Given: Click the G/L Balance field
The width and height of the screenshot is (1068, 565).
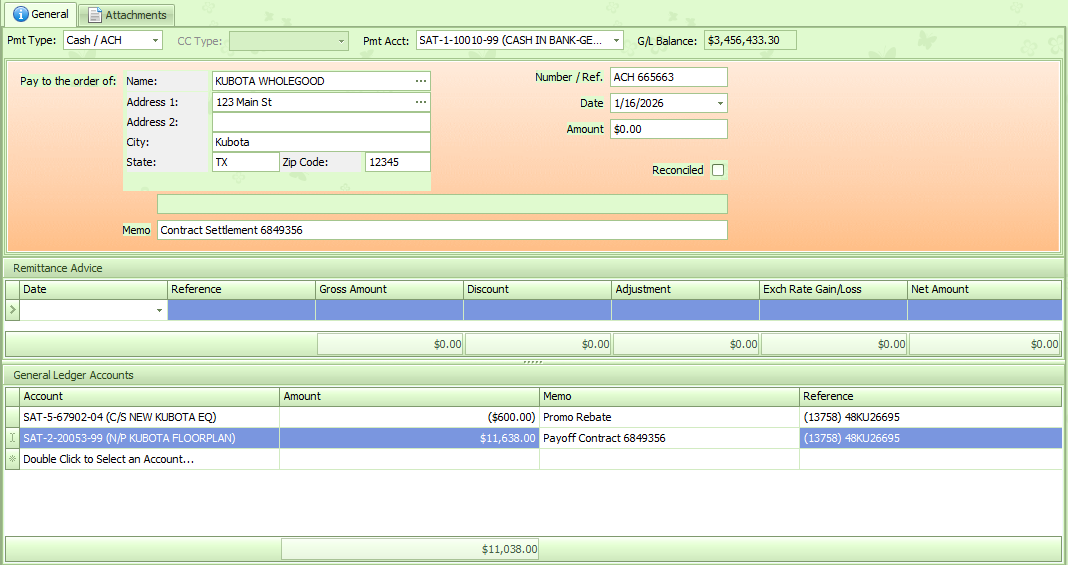Looking at the screenshot, I should tap(750, 40).
